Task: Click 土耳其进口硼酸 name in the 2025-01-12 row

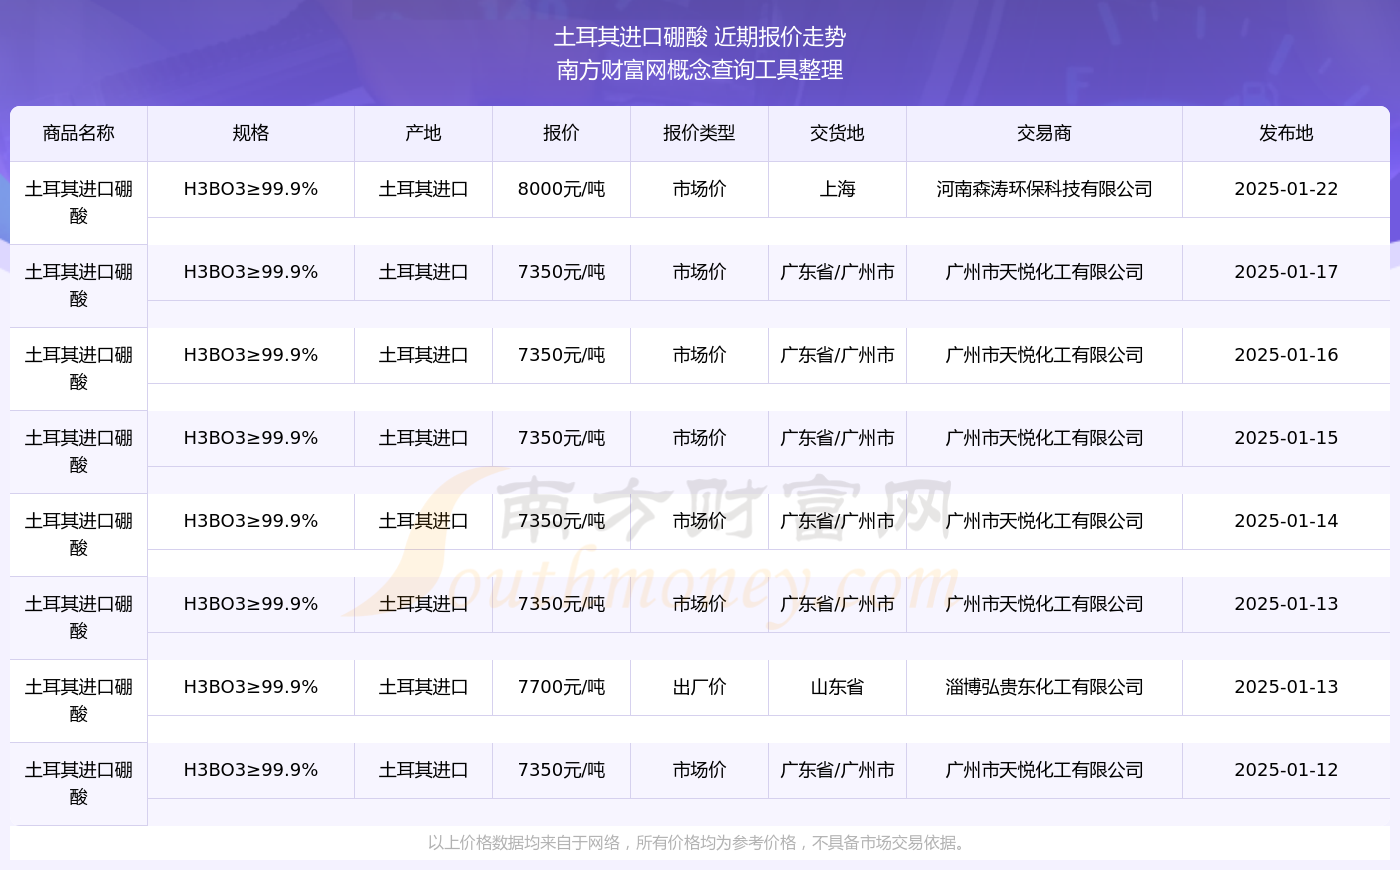Action: 79,783
